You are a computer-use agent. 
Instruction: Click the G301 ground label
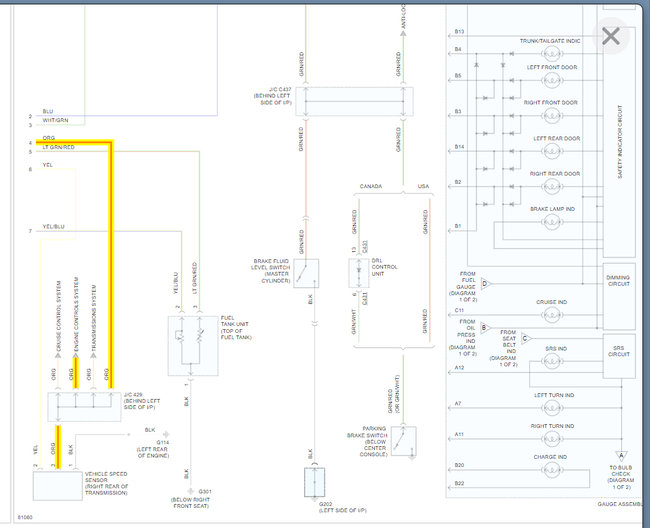[x=205, y=492]
